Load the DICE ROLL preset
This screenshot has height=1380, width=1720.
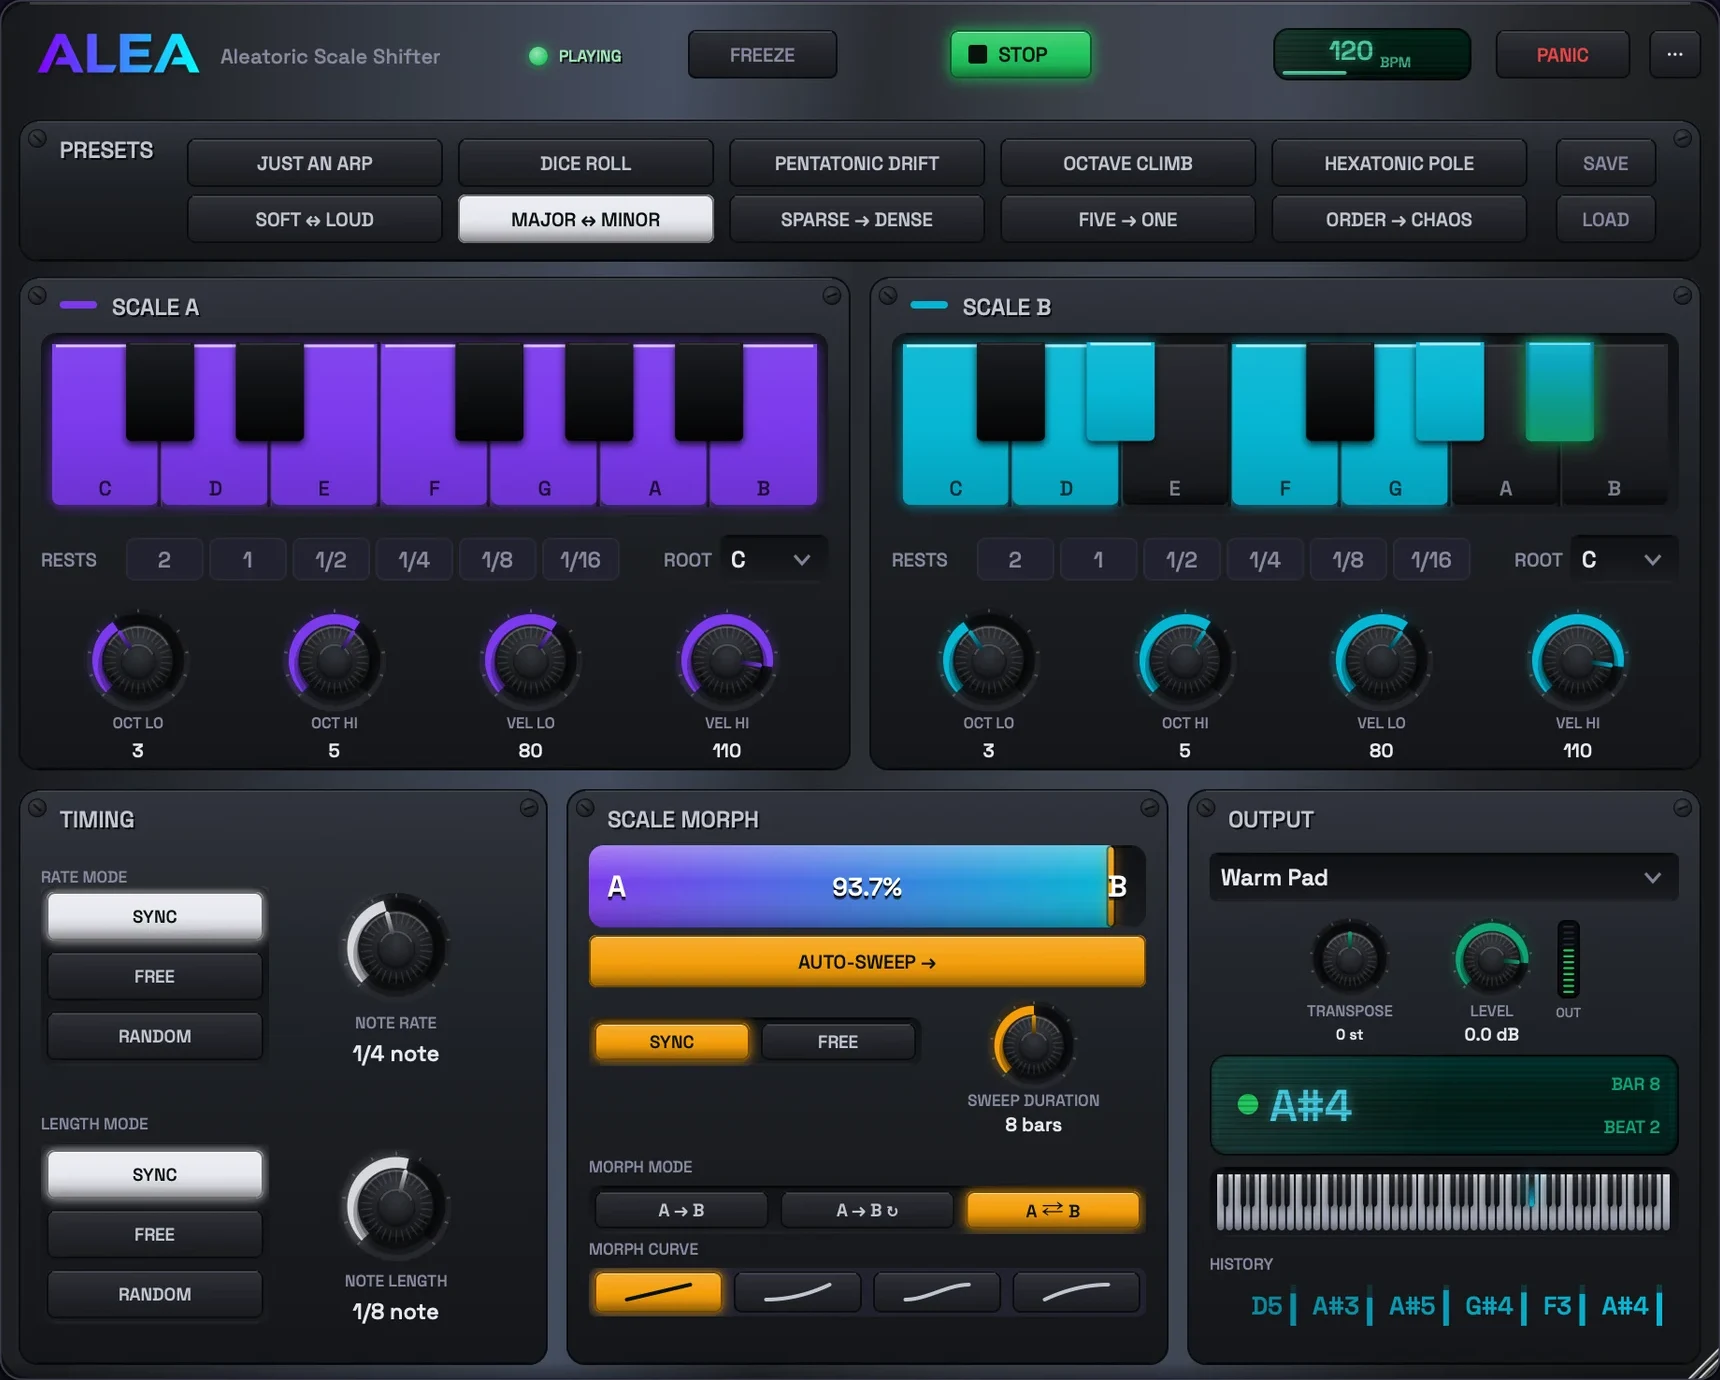point(585,163)
